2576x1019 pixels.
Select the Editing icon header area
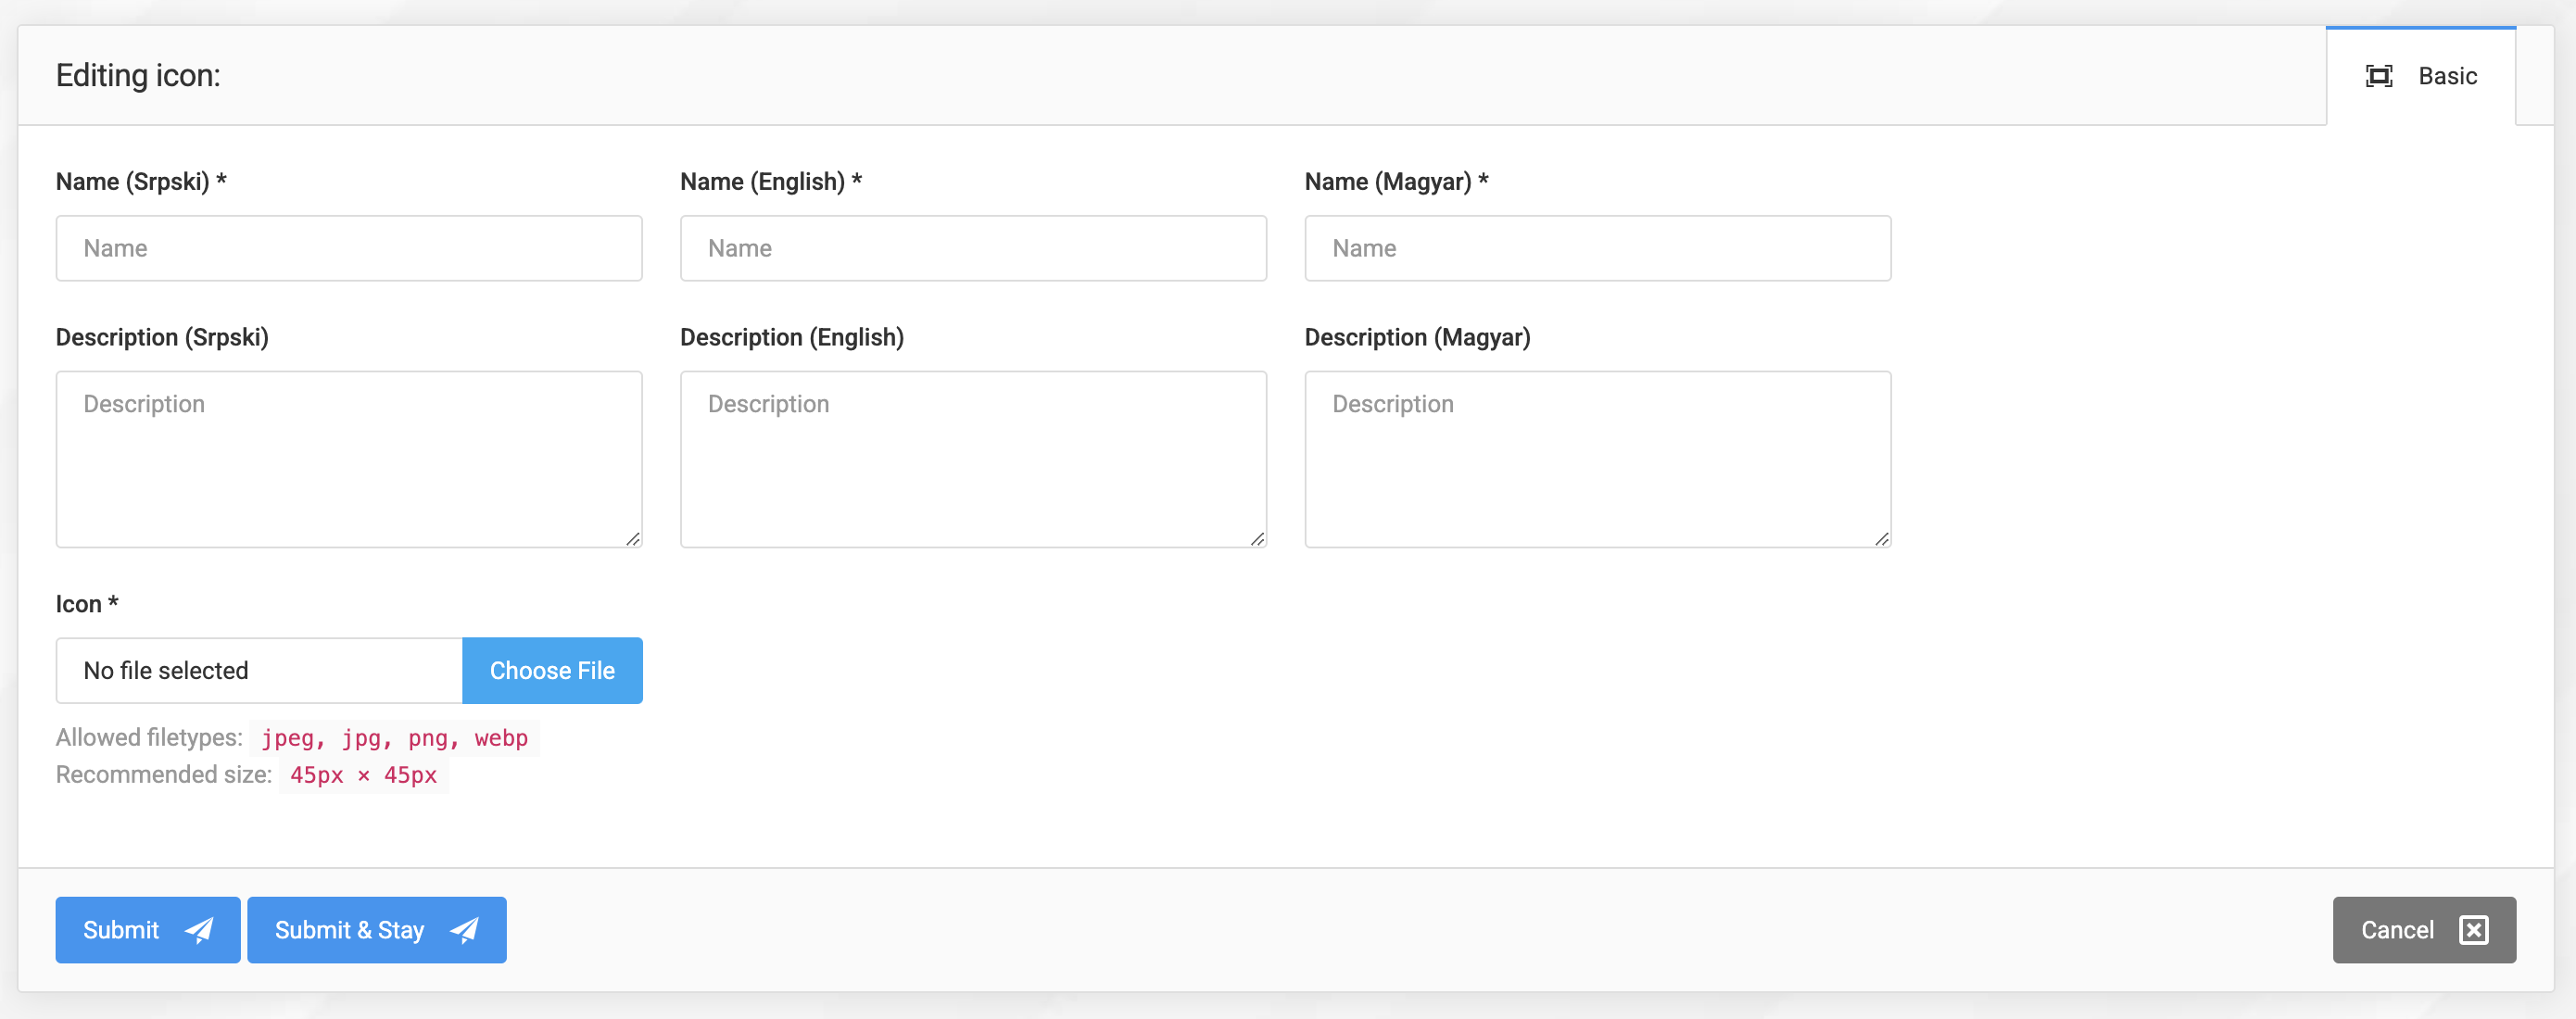click(x=139, y=75)
